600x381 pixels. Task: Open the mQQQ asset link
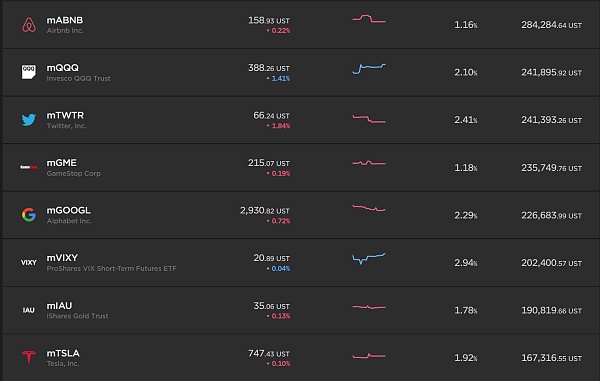(x=63, y=68)
